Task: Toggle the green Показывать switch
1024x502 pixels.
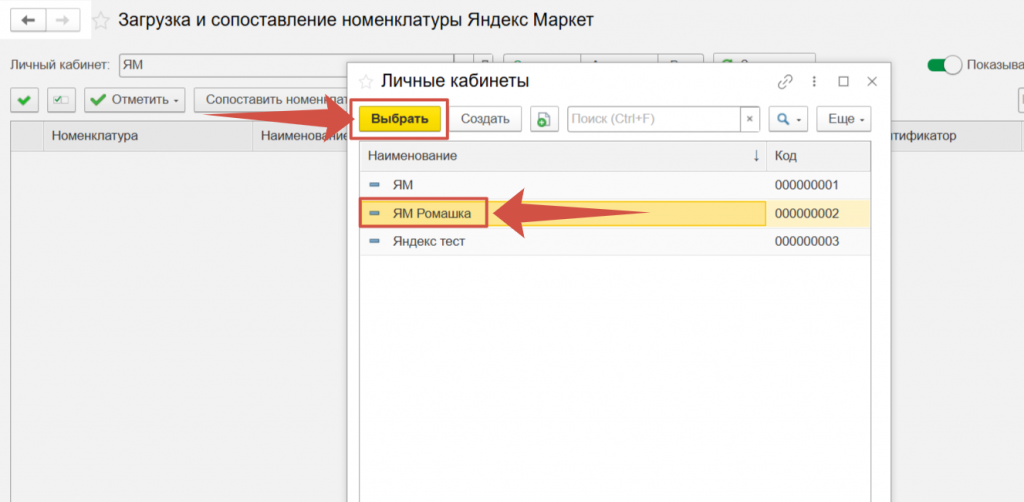Action: tap(944, 65)
